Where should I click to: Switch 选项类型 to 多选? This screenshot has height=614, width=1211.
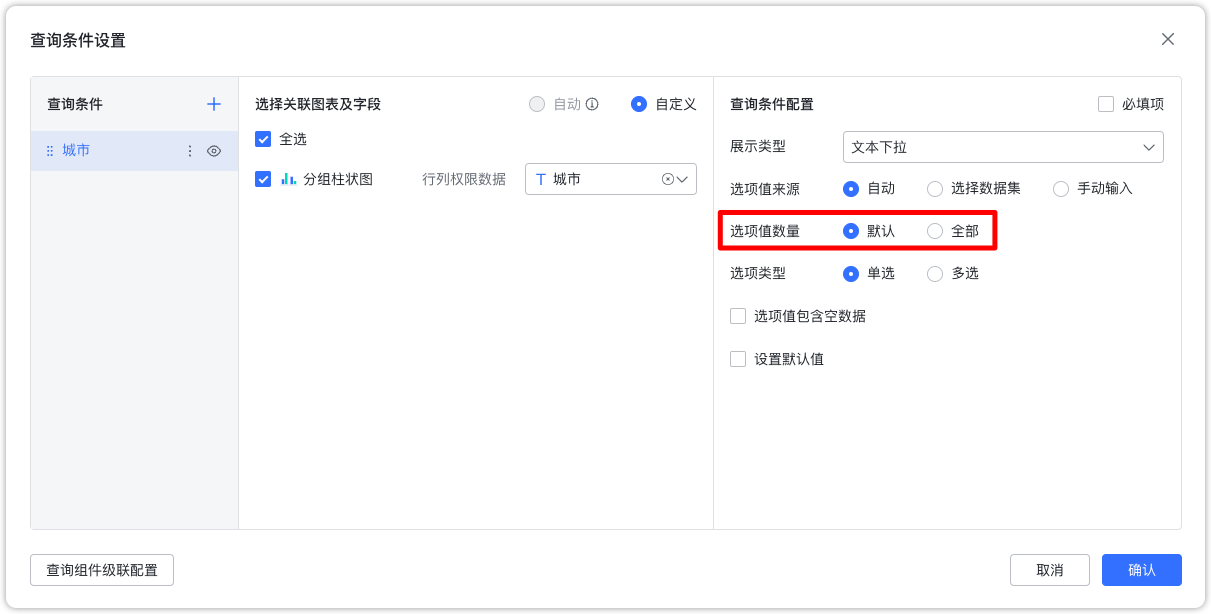934,273
